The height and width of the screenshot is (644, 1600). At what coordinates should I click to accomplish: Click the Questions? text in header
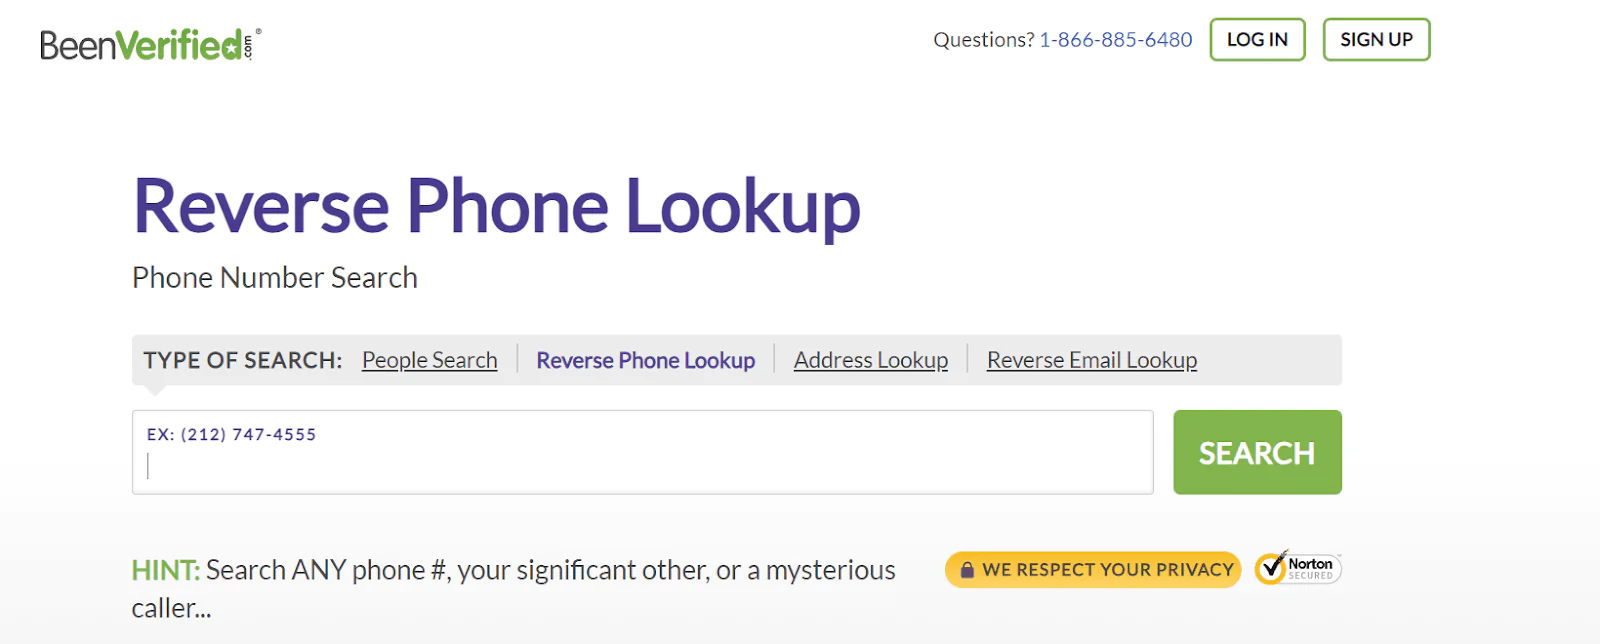pyautogui.click(x=984, y=40)
